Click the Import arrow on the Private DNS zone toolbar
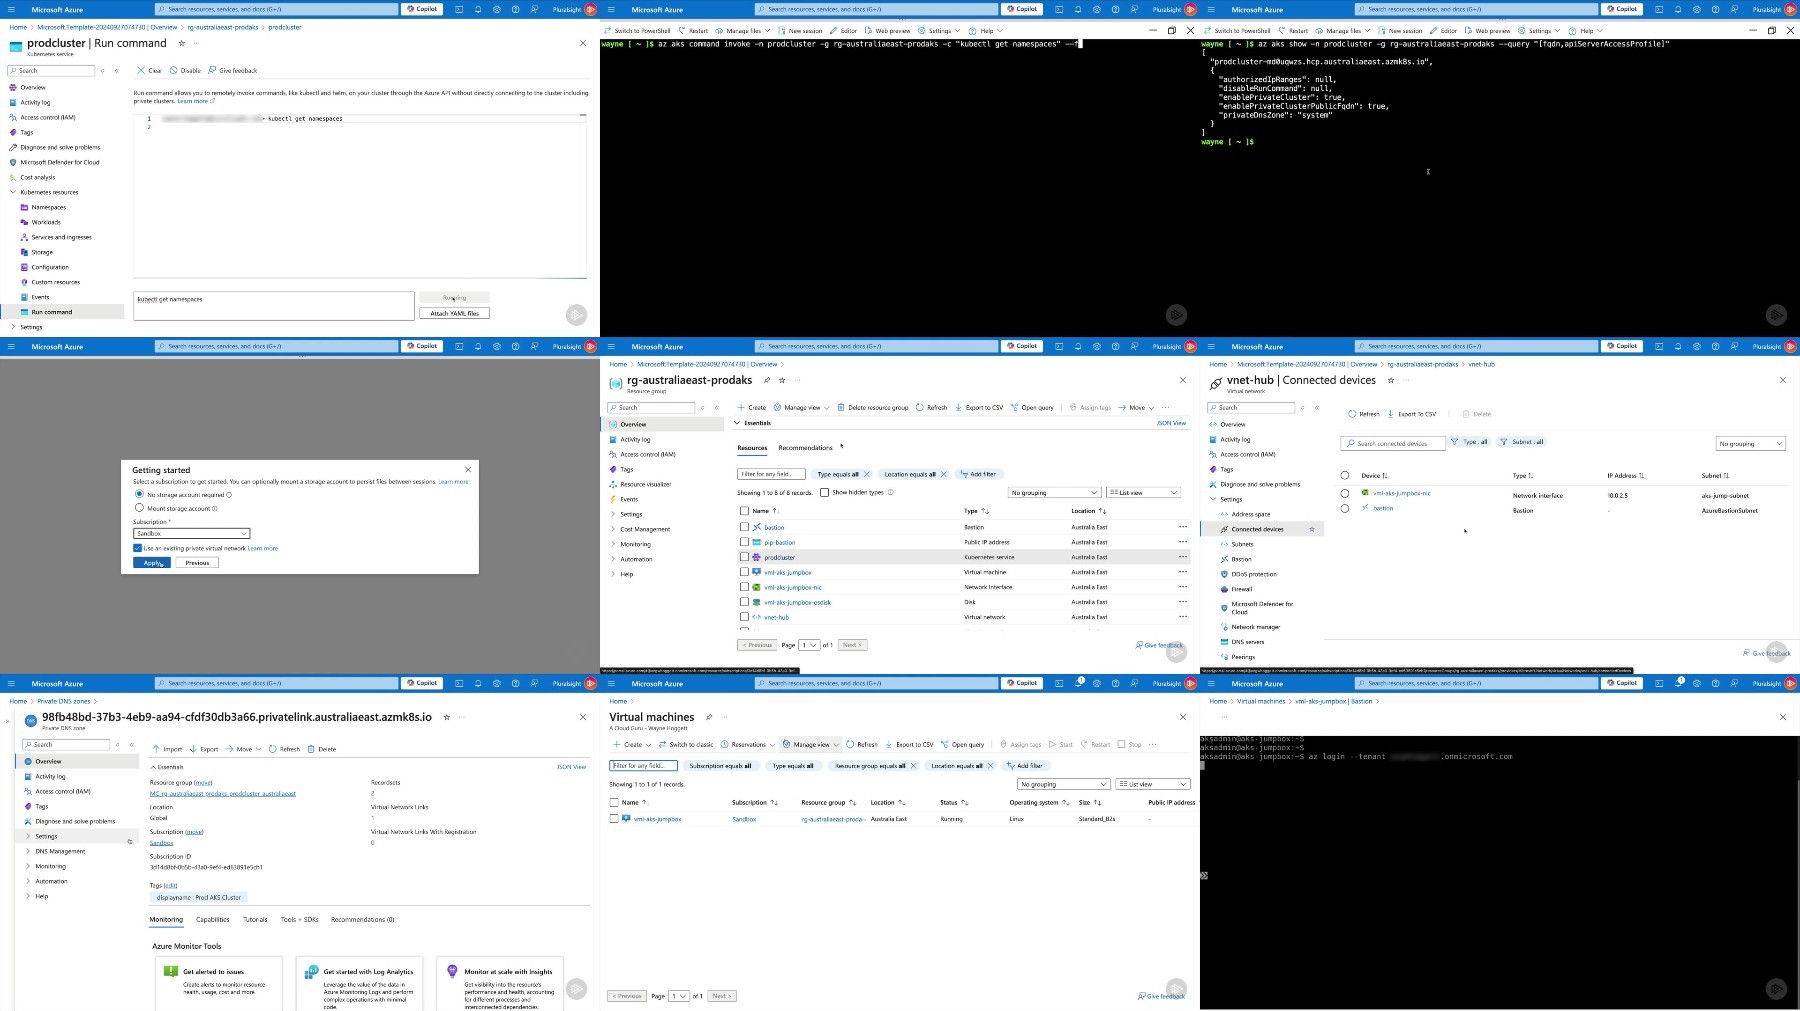 [x=156, y=749]
